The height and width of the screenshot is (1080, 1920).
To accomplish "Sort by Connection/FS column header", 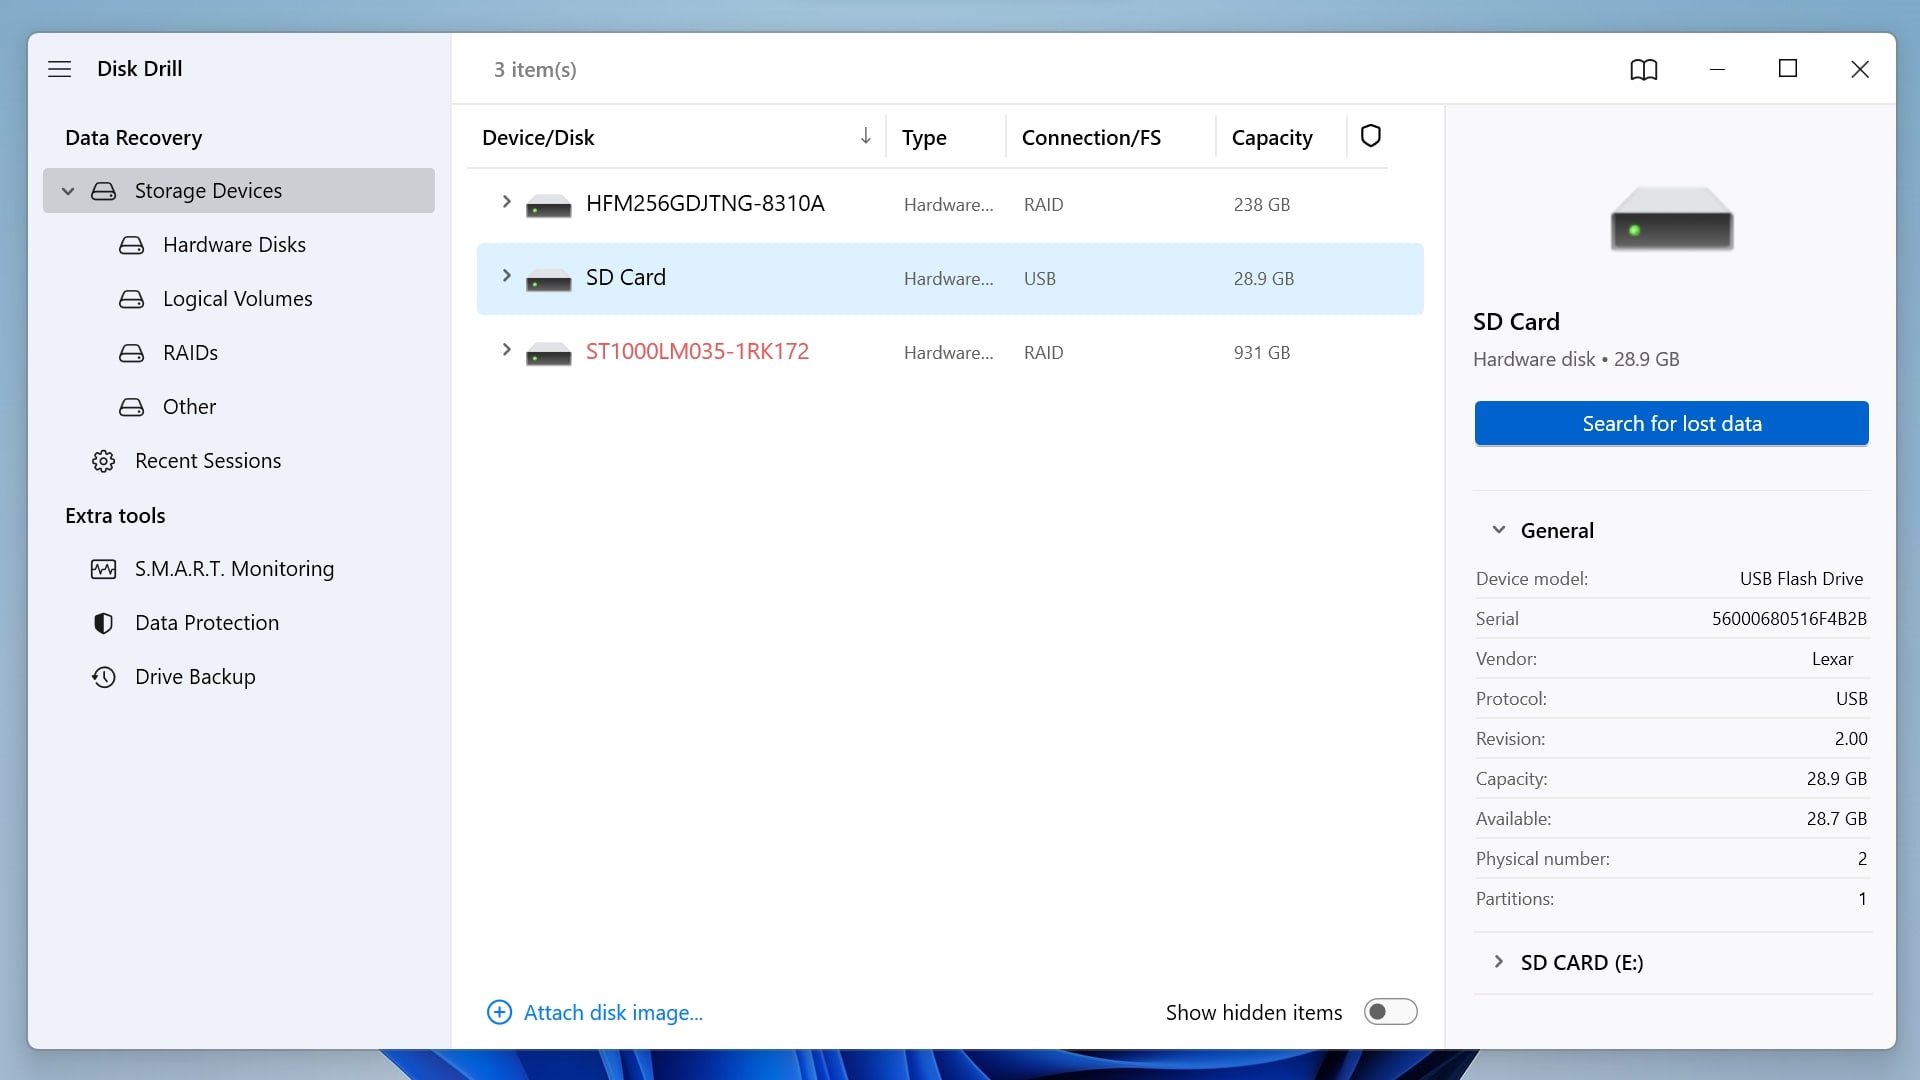I will (1091, 137).
